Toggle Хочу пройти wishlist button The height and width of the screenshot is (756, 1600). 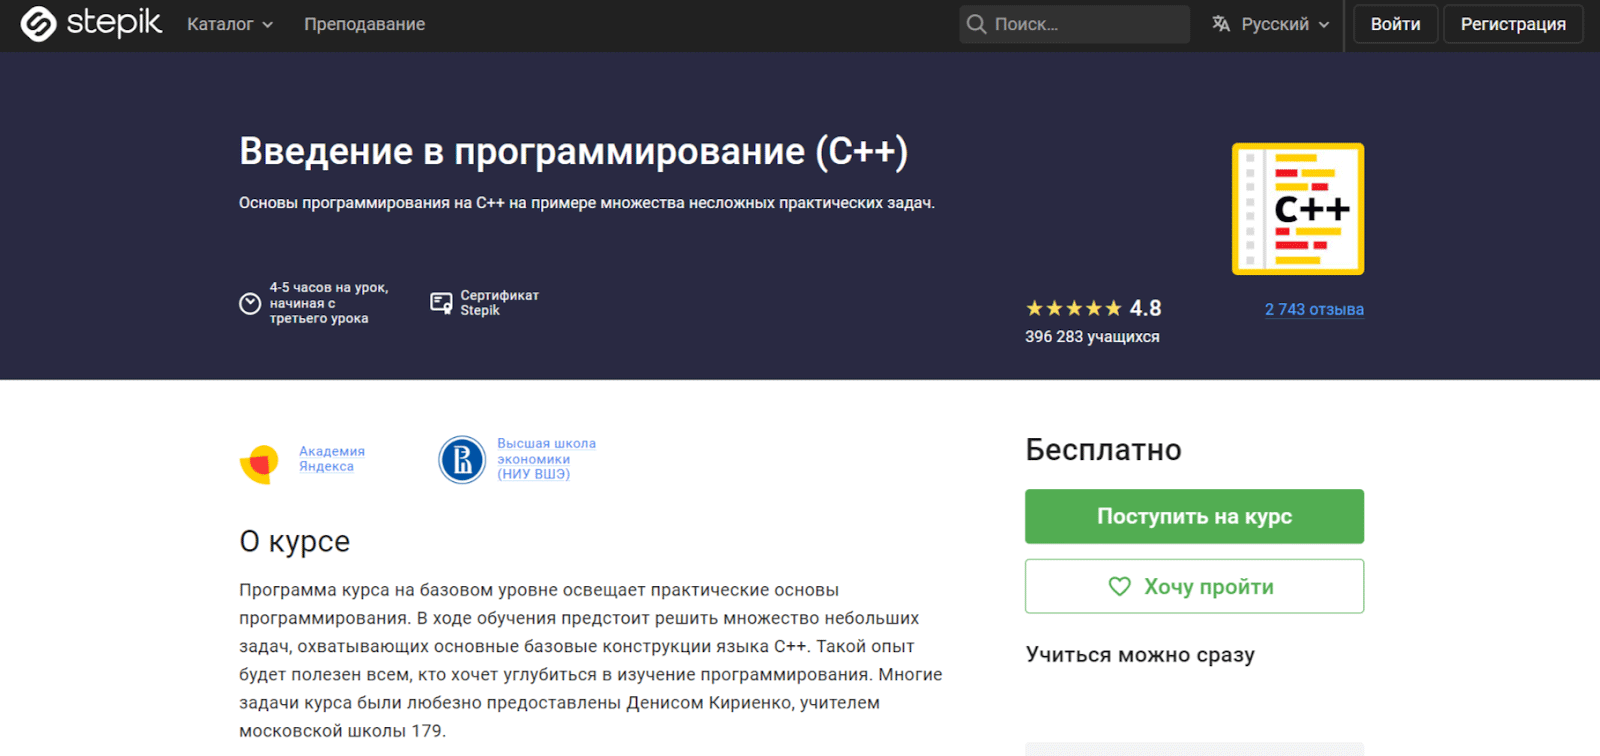(1194, 587)
